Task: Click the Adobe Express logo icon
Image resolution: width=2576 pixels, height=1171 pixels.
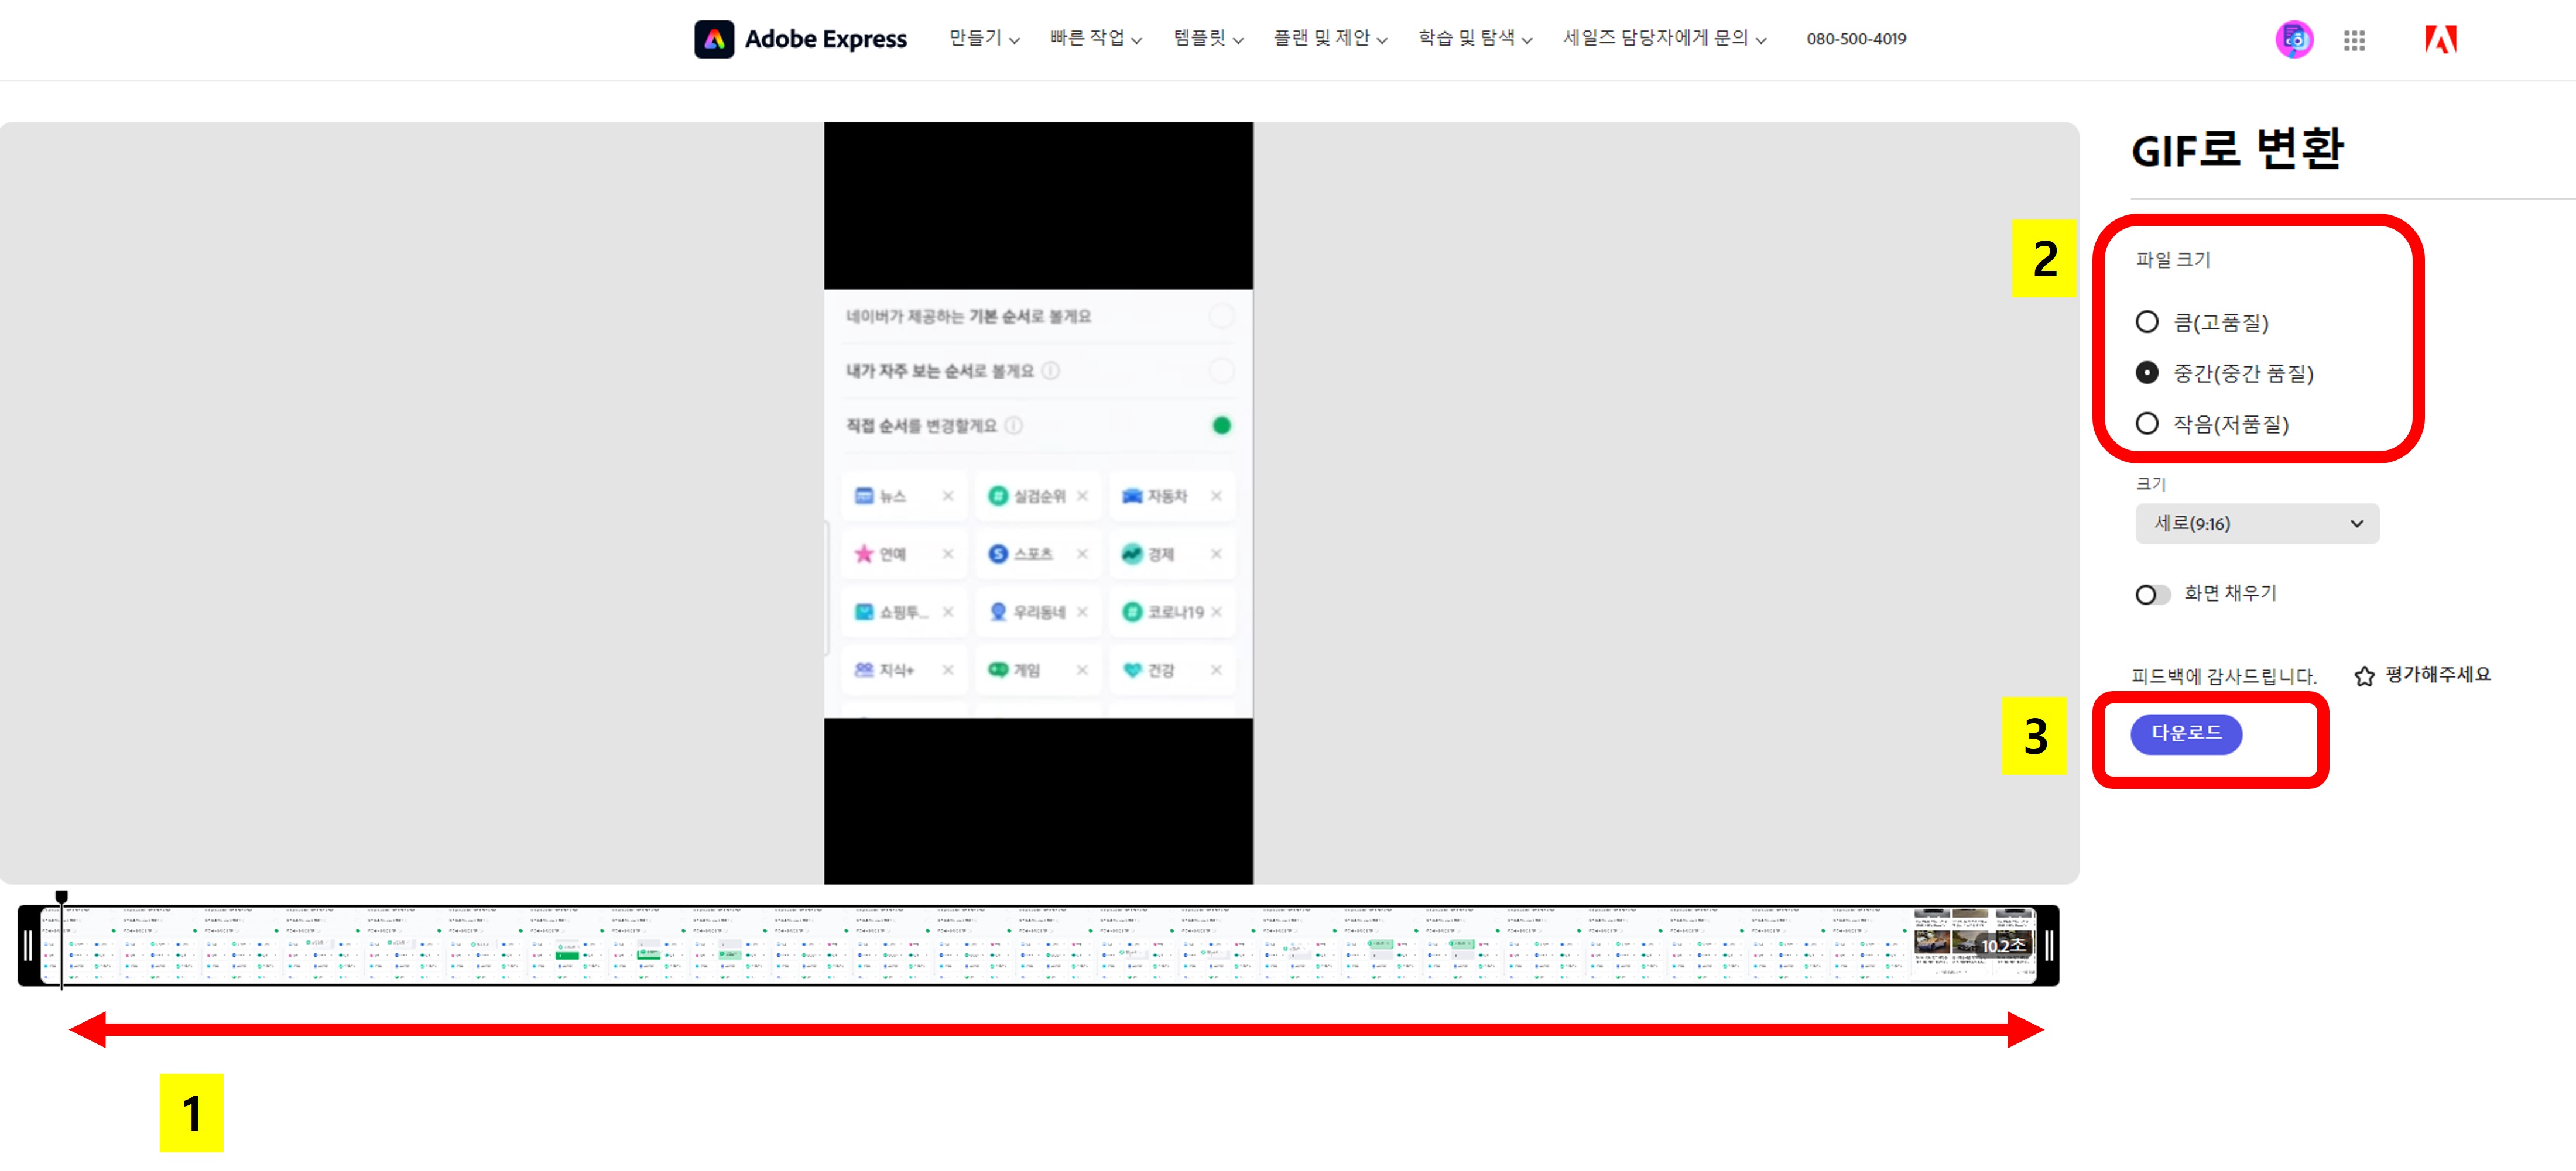Action: click(714, 39)
